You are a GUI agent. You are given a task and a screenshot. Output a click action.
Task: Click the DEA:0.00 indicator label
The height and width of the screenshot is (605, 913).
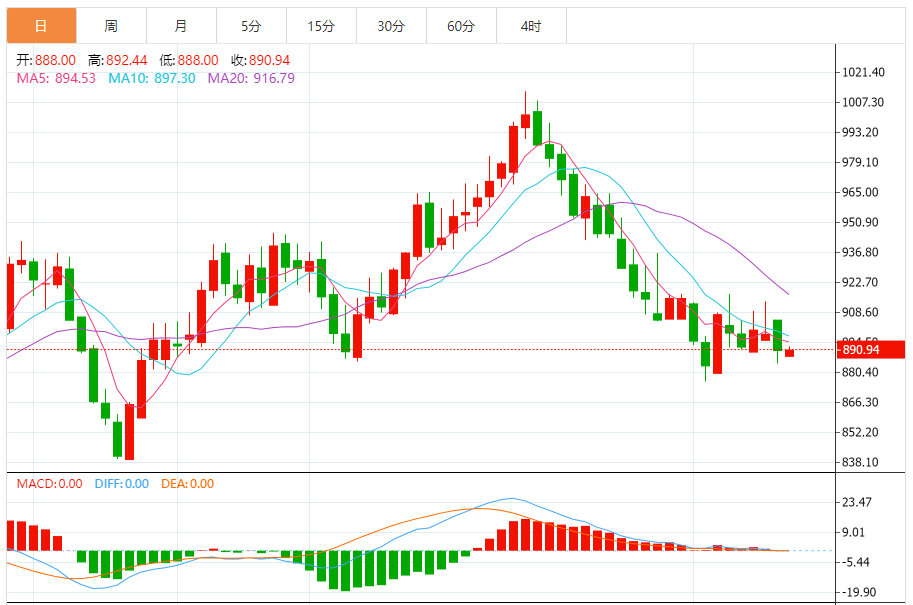[x=187, y=484]
